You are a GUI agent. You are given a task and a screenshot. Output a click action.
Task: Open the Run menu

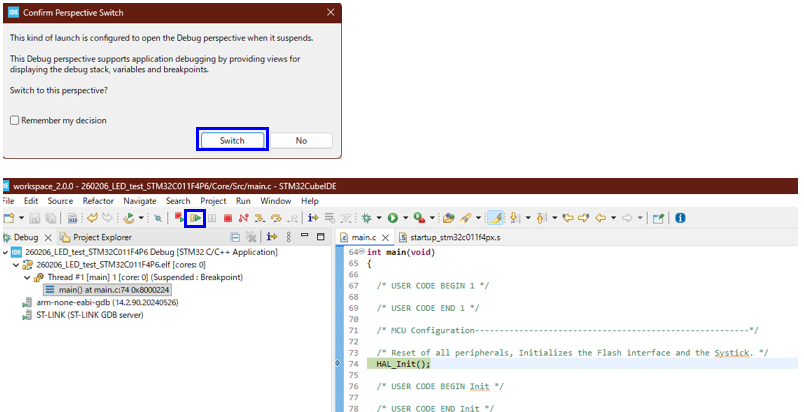pos(243,201)
